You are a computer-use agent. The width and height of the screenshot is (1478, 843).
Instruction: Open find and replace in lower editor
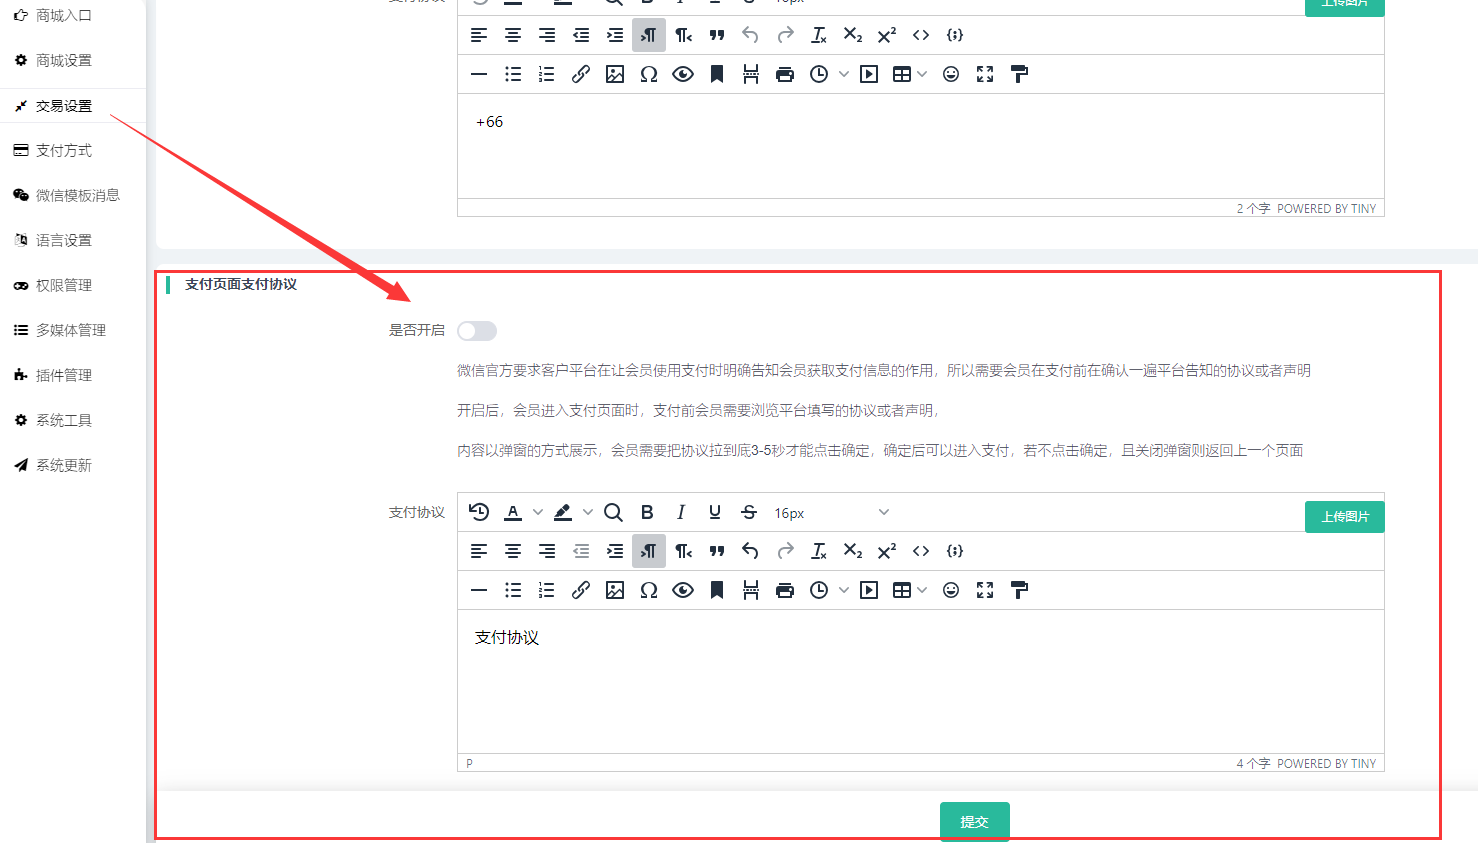613,512
